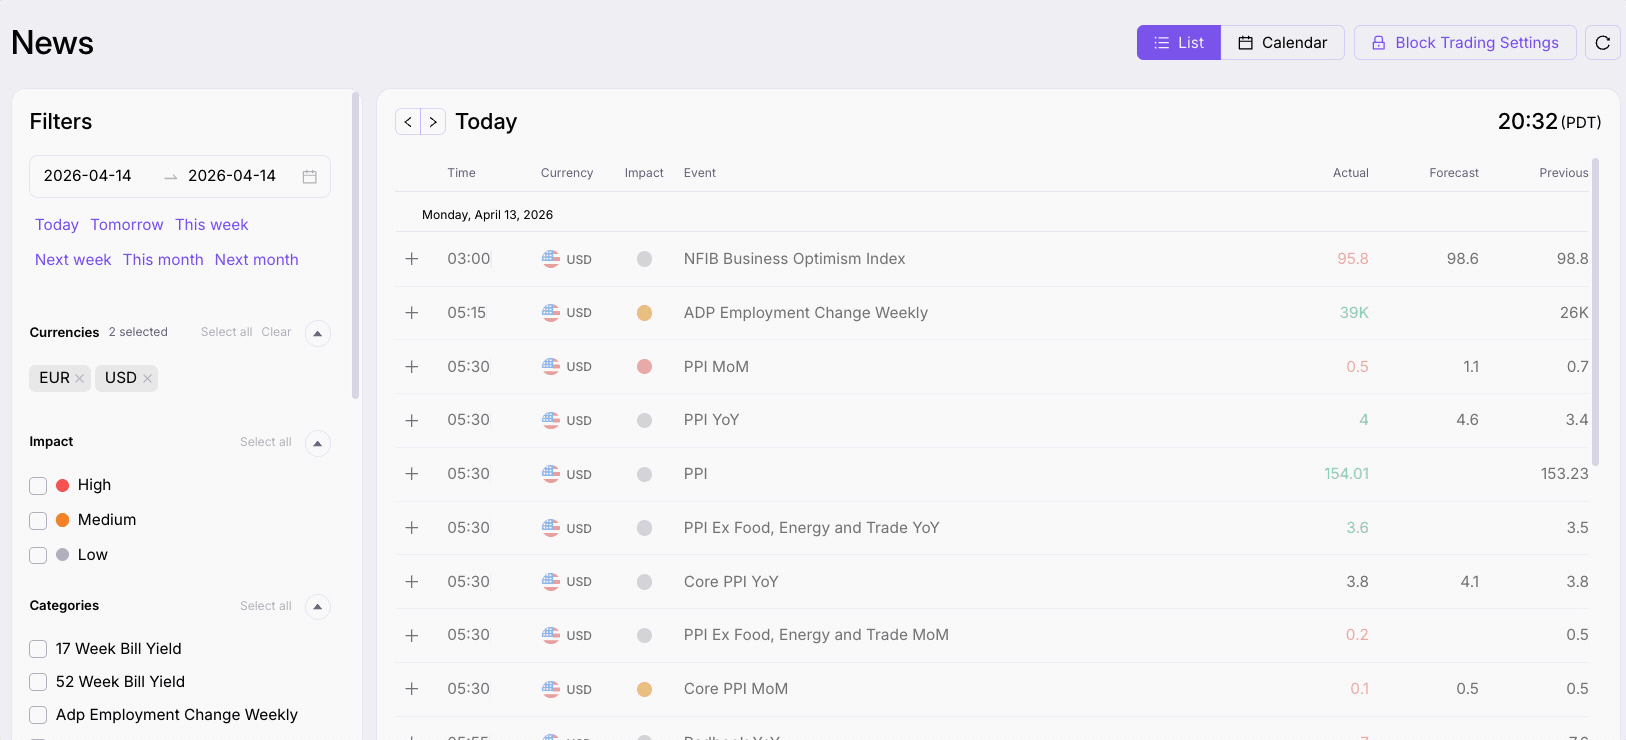Check the 52 Week Bill Yield category
This screenshot has width=1626, height=740.
[x=38, y=682]
